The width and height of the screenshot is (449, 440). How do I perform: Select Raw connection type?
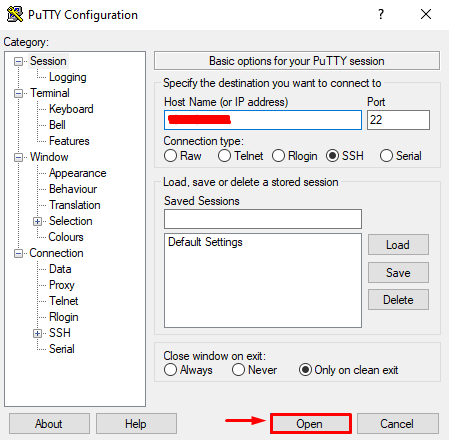tap(170, 156)
